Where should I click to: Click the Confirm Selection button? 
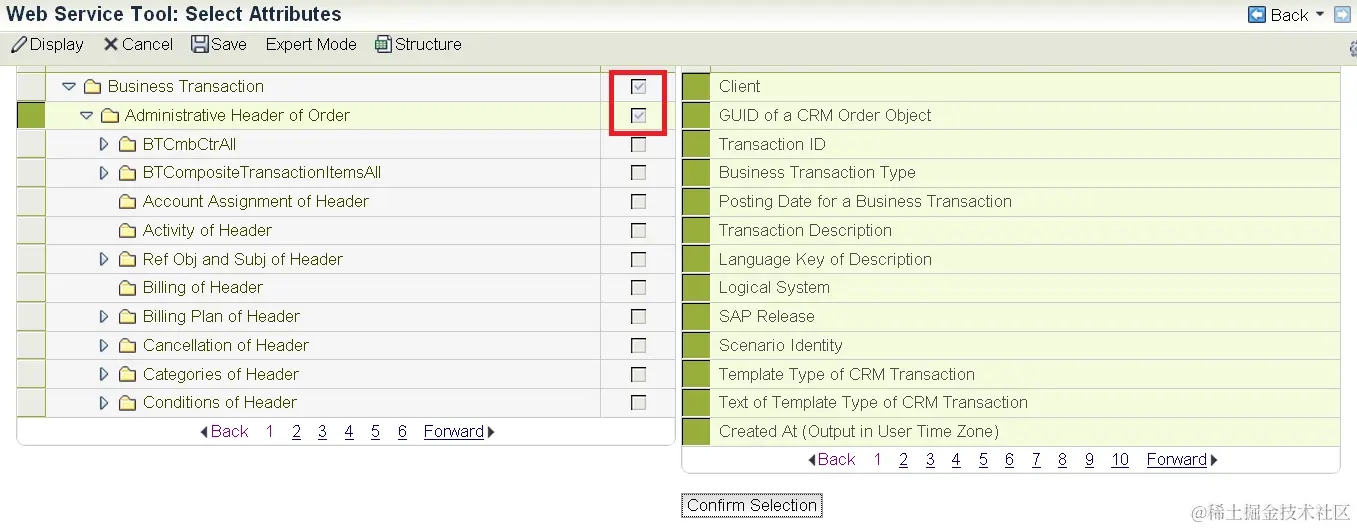click(752, 505)
